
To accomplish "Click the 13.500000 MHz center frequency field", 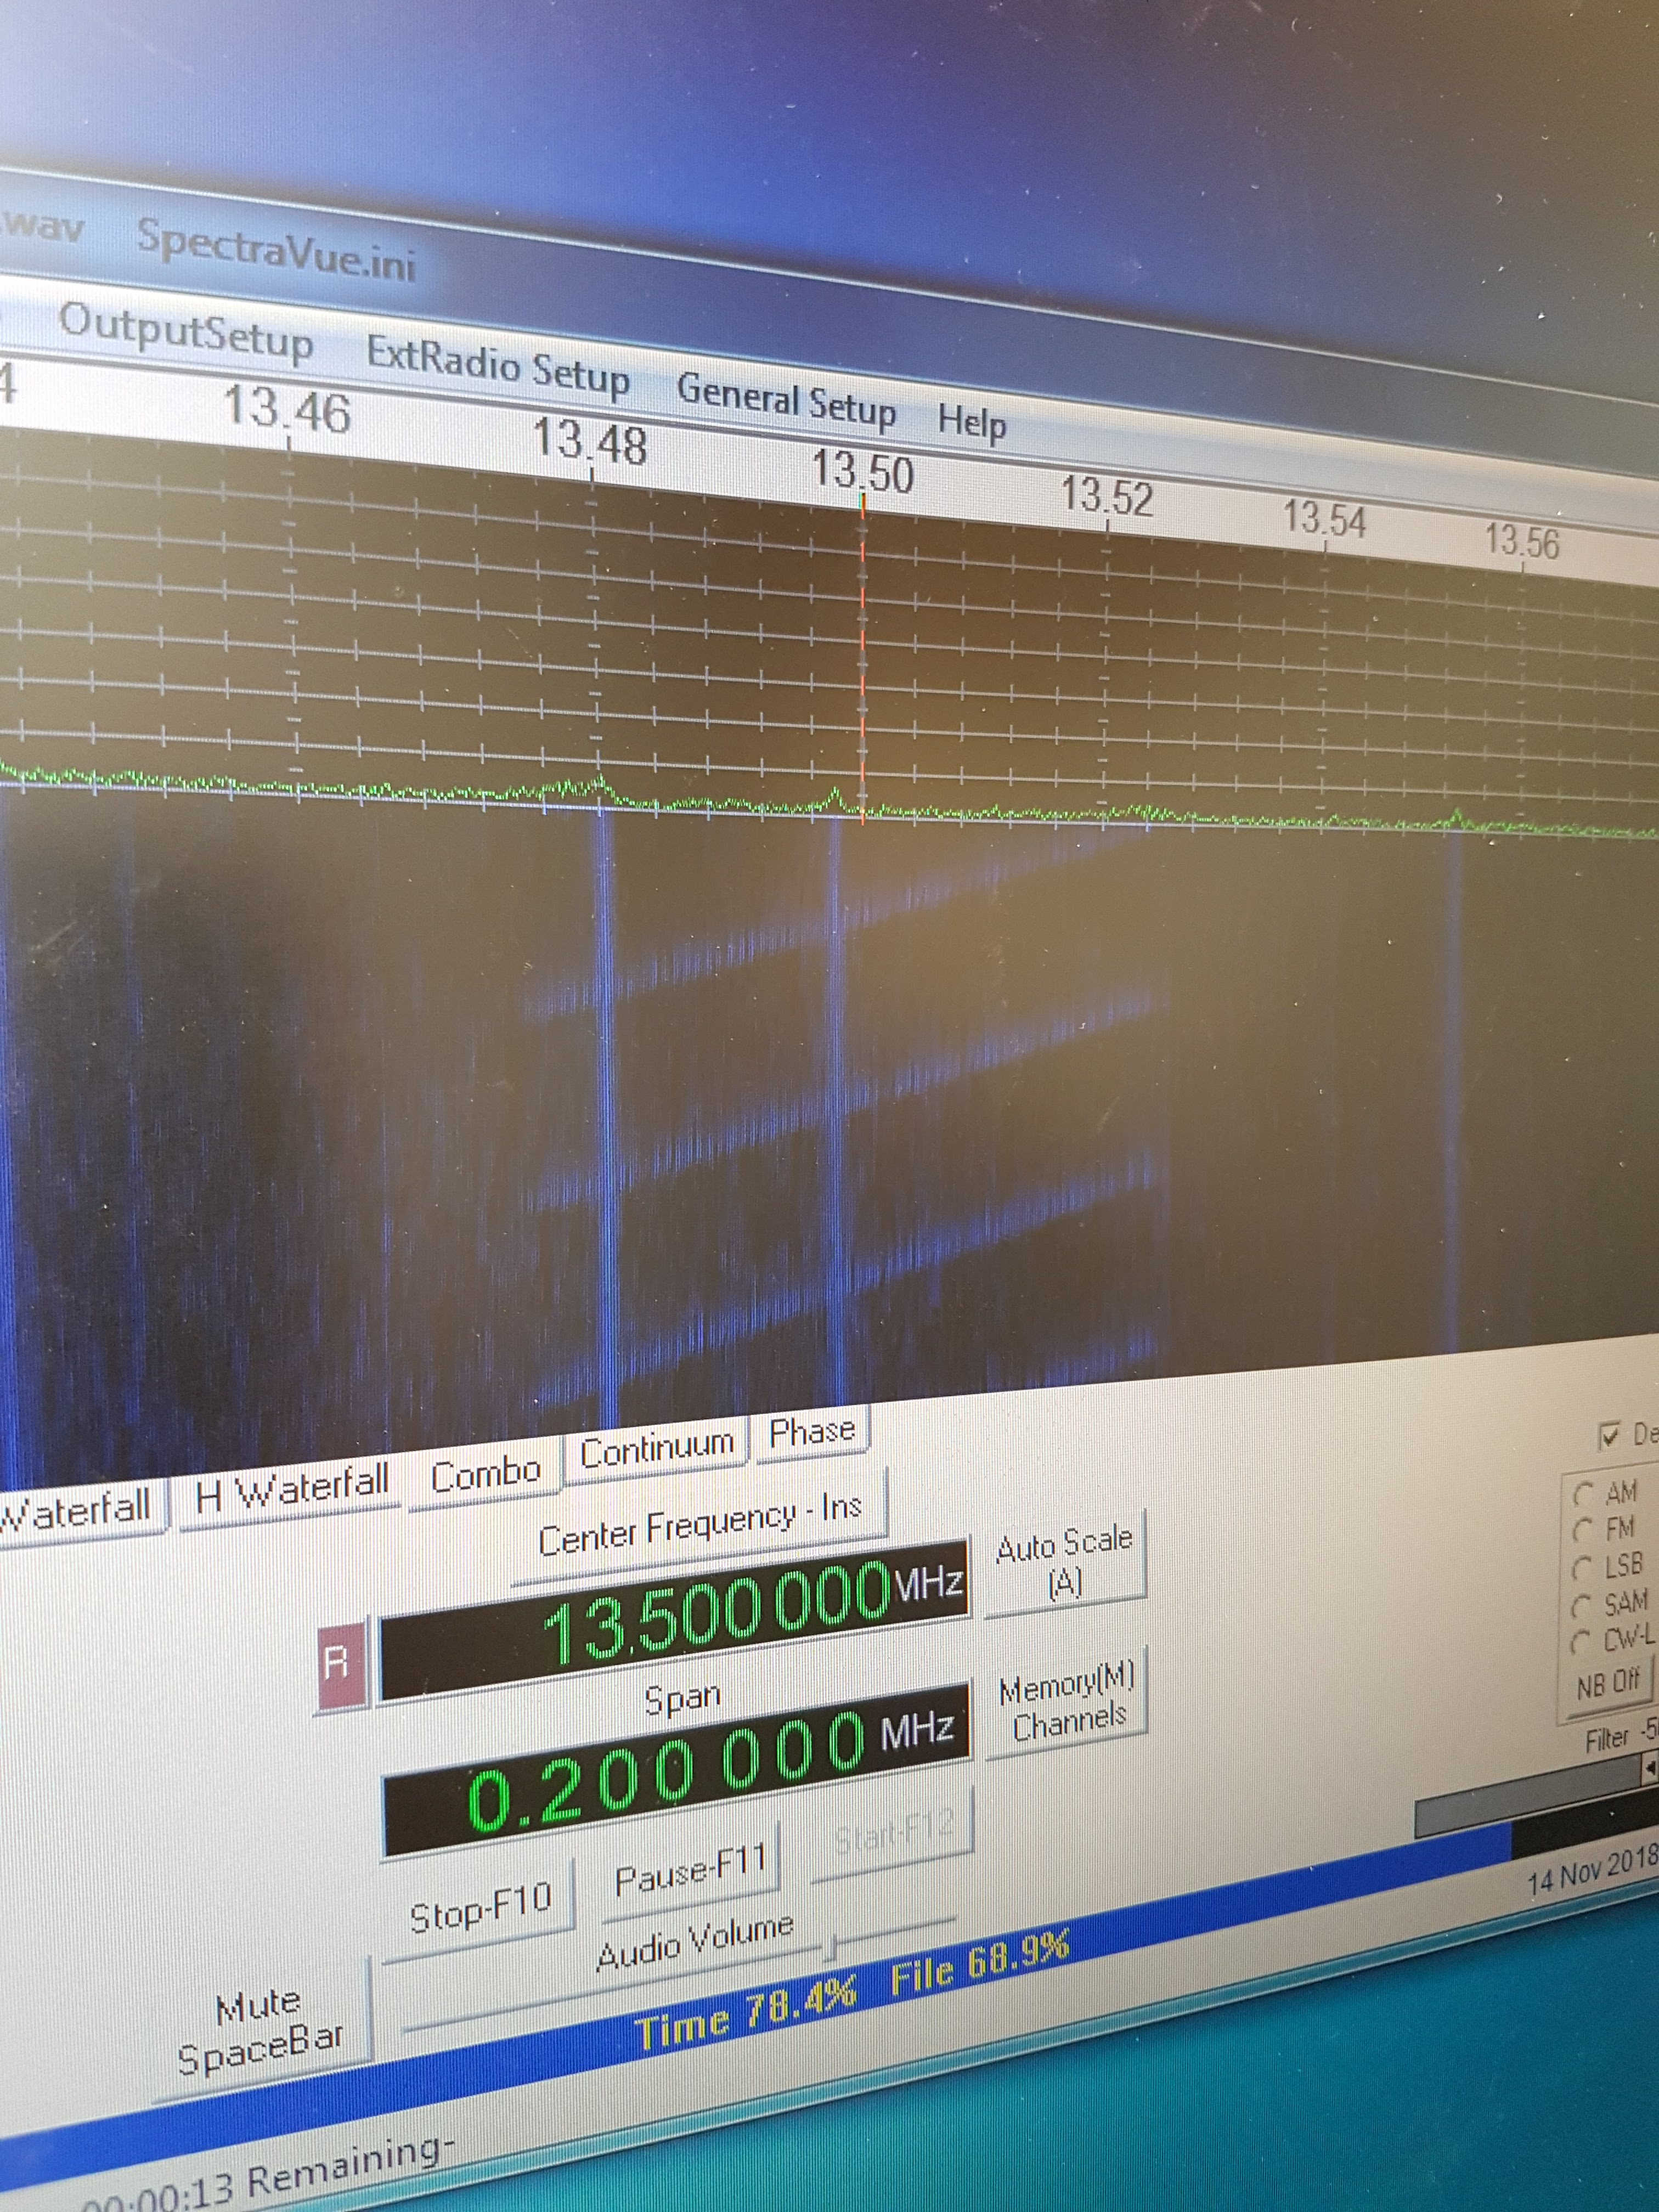I will [674, 1622].
